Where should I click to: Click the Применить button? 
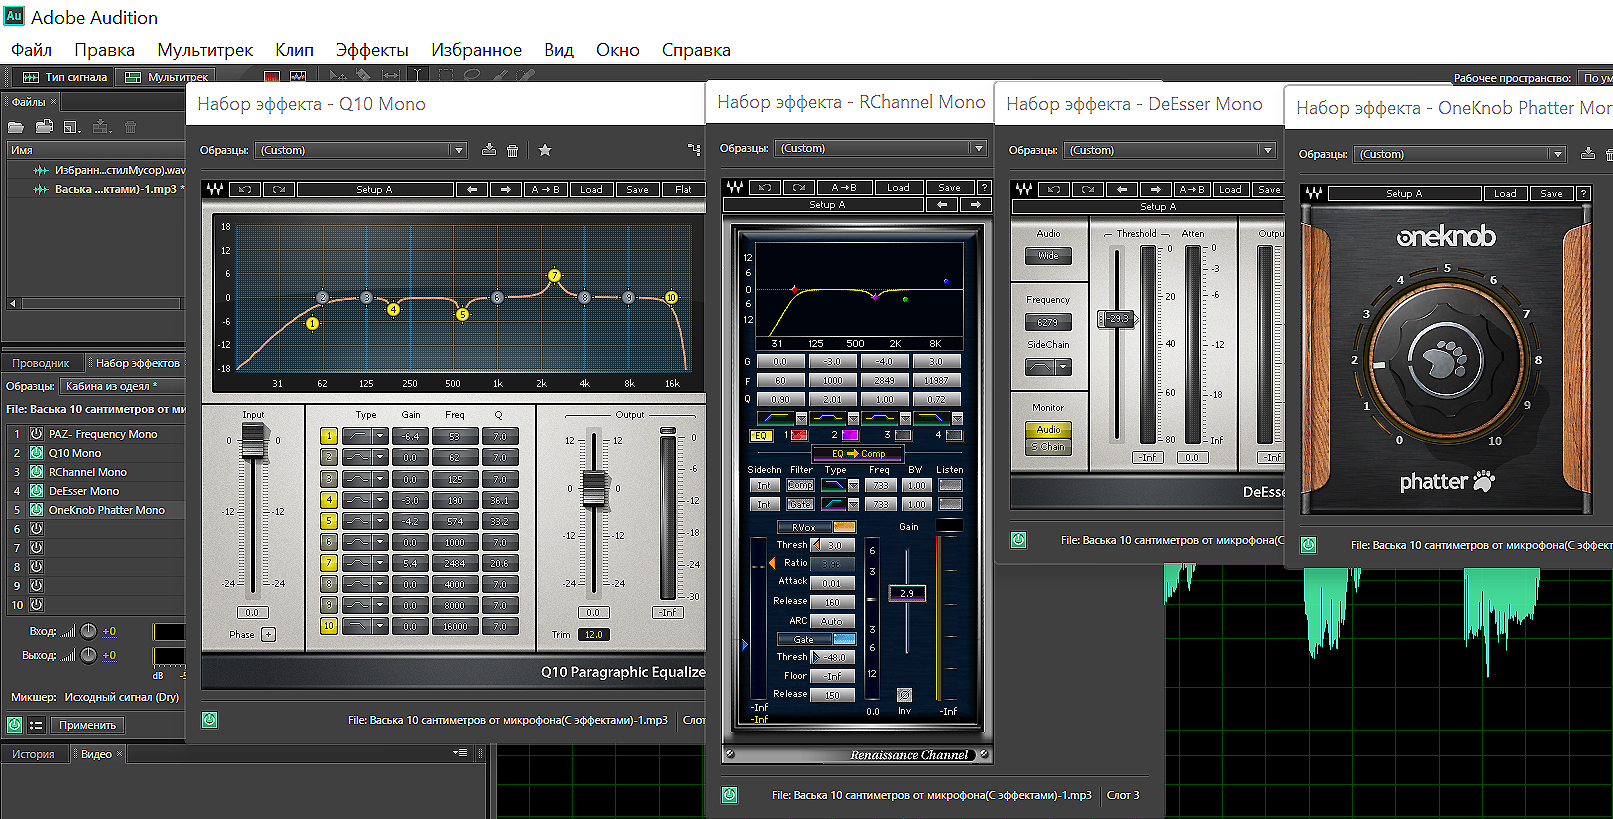(x=88, y=725)
